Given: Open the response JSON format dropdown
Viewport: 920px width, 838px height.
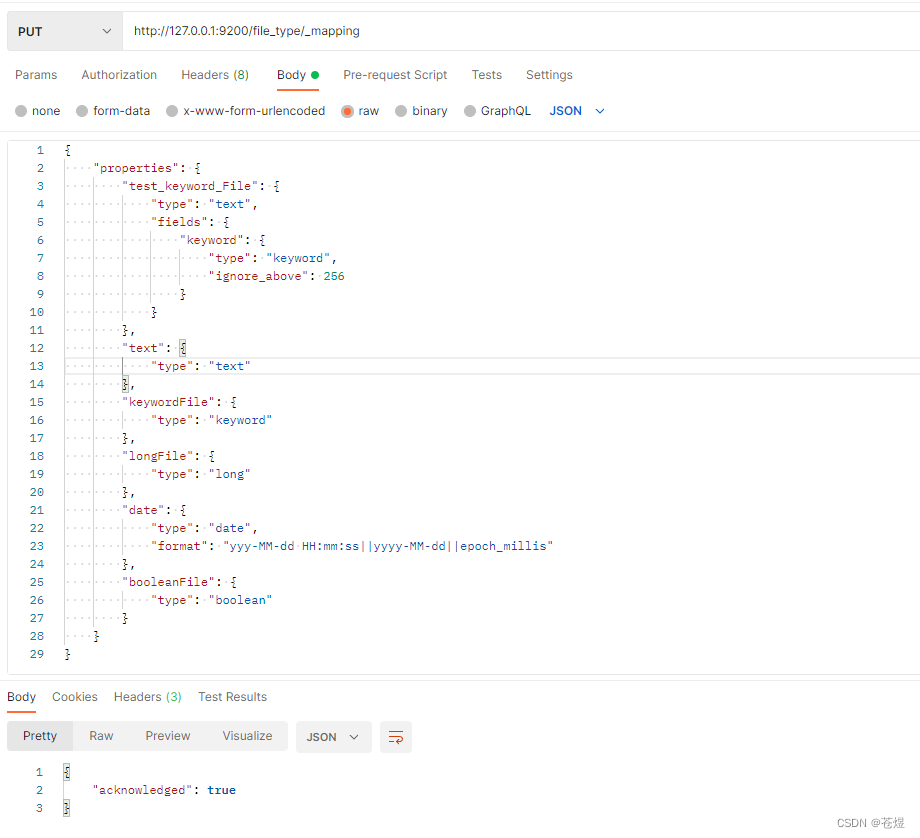Looking at the screenshot, I should click(x=334, y=736).
